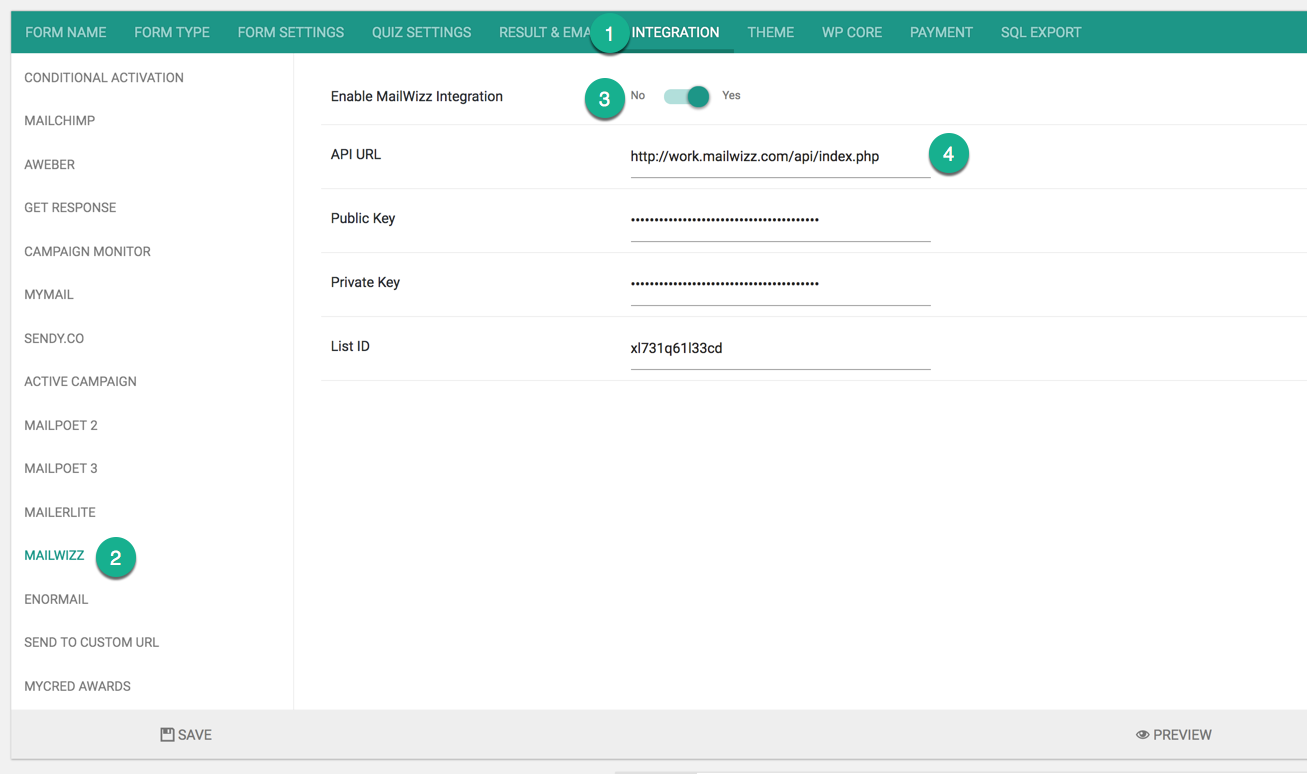Open the Theme tab
Screen dimensions: 1307x774
point(770,32)
